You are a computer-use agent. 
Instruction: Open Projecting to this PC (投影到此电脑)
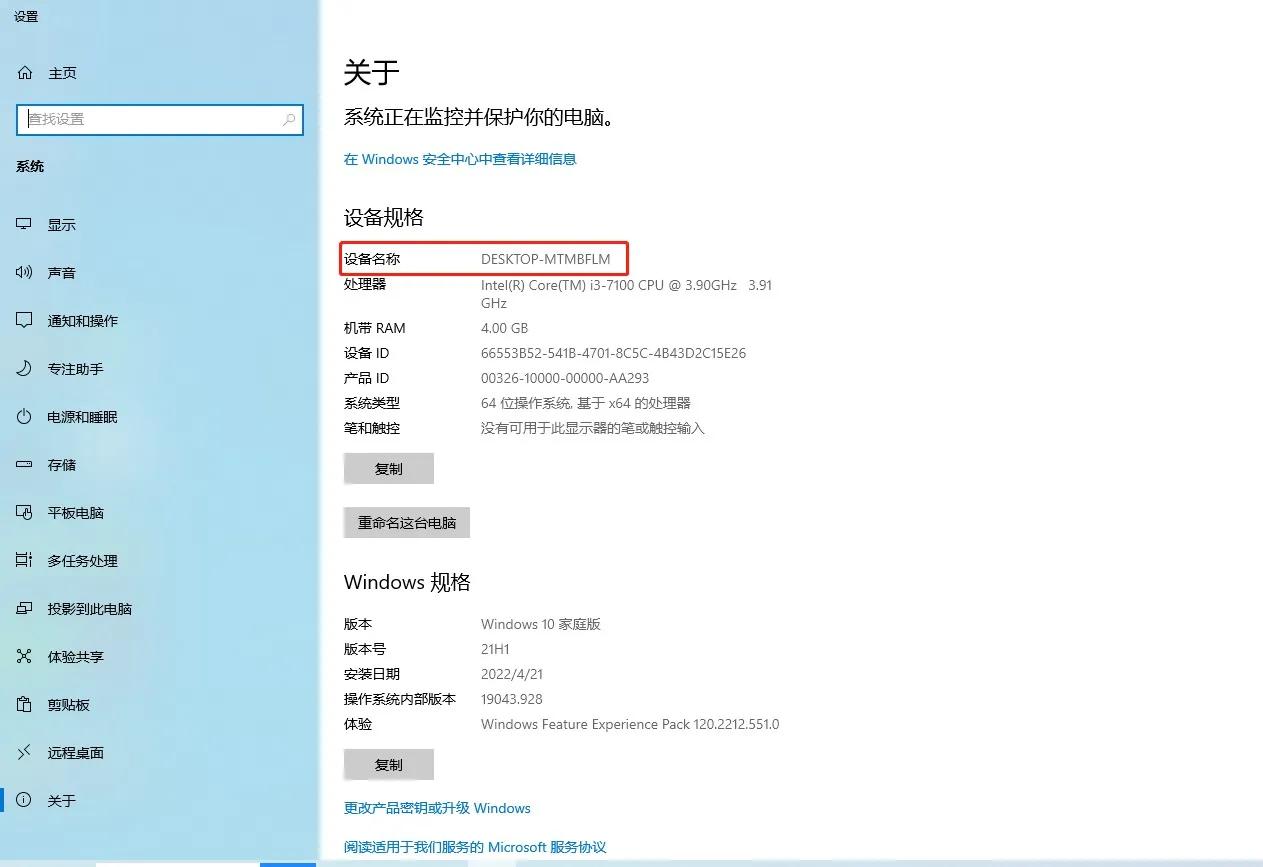(x=89, y=609)
